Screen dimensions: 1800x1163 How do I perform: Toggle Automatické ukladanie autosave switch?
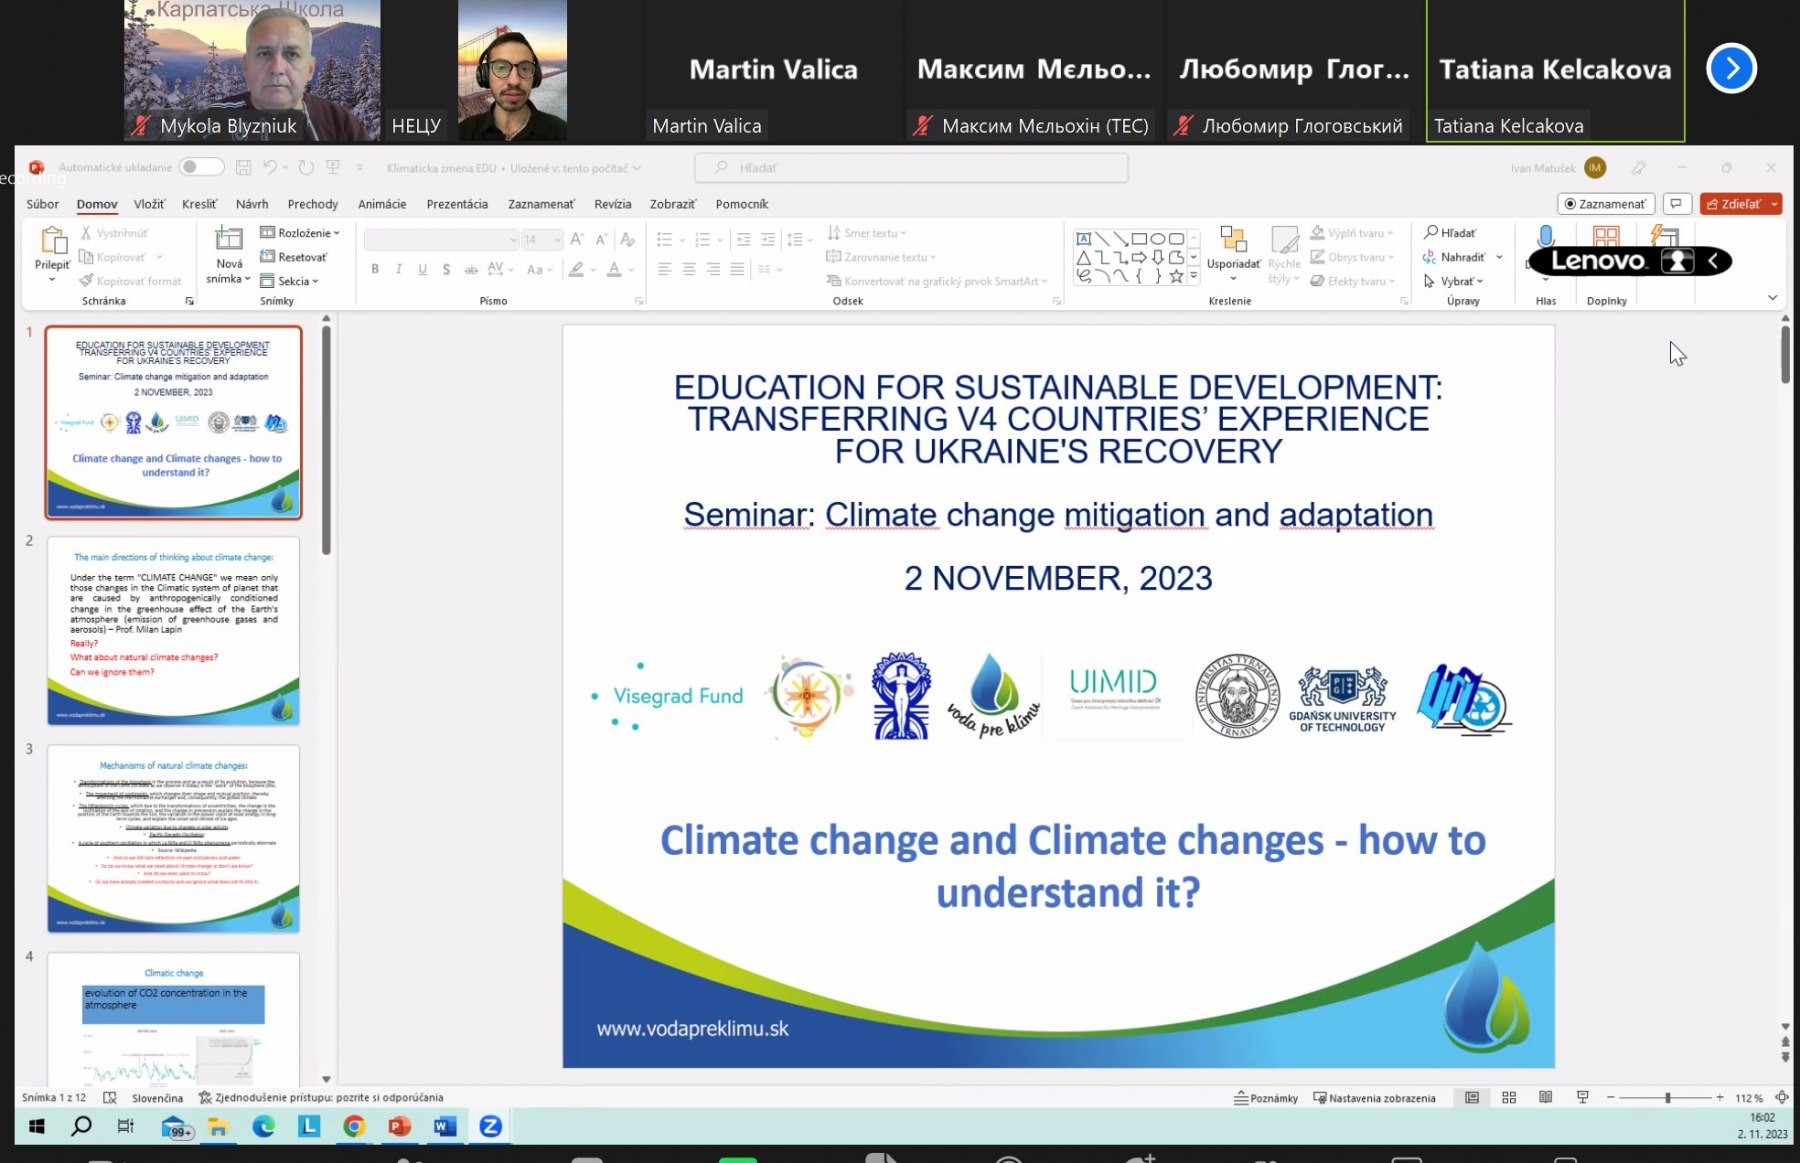point(201,168)
